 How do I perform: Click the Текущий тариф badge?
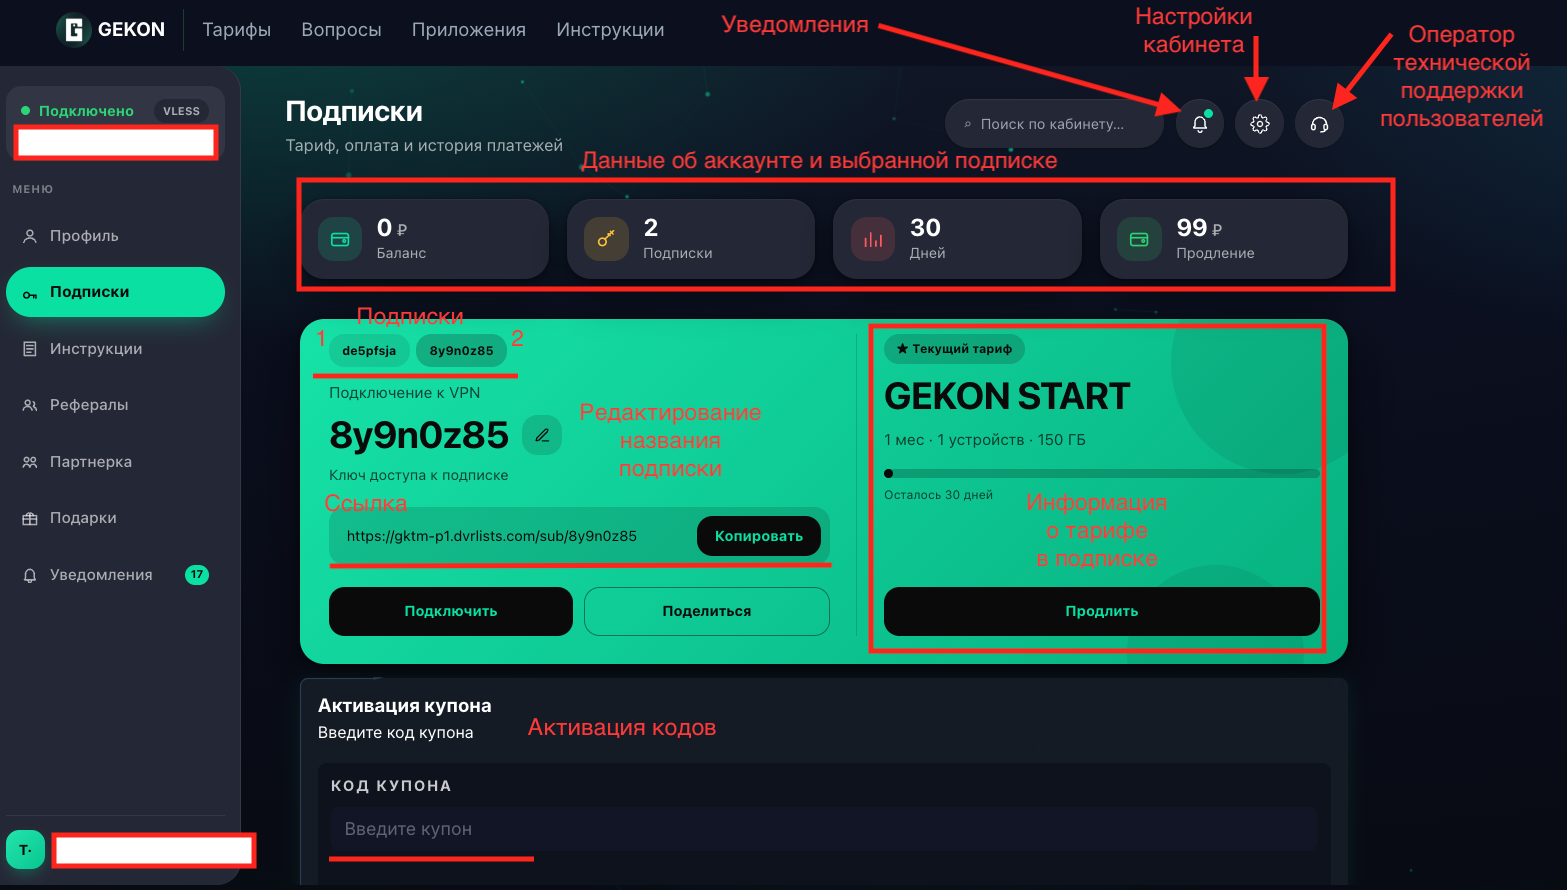[x=954, y=349]
